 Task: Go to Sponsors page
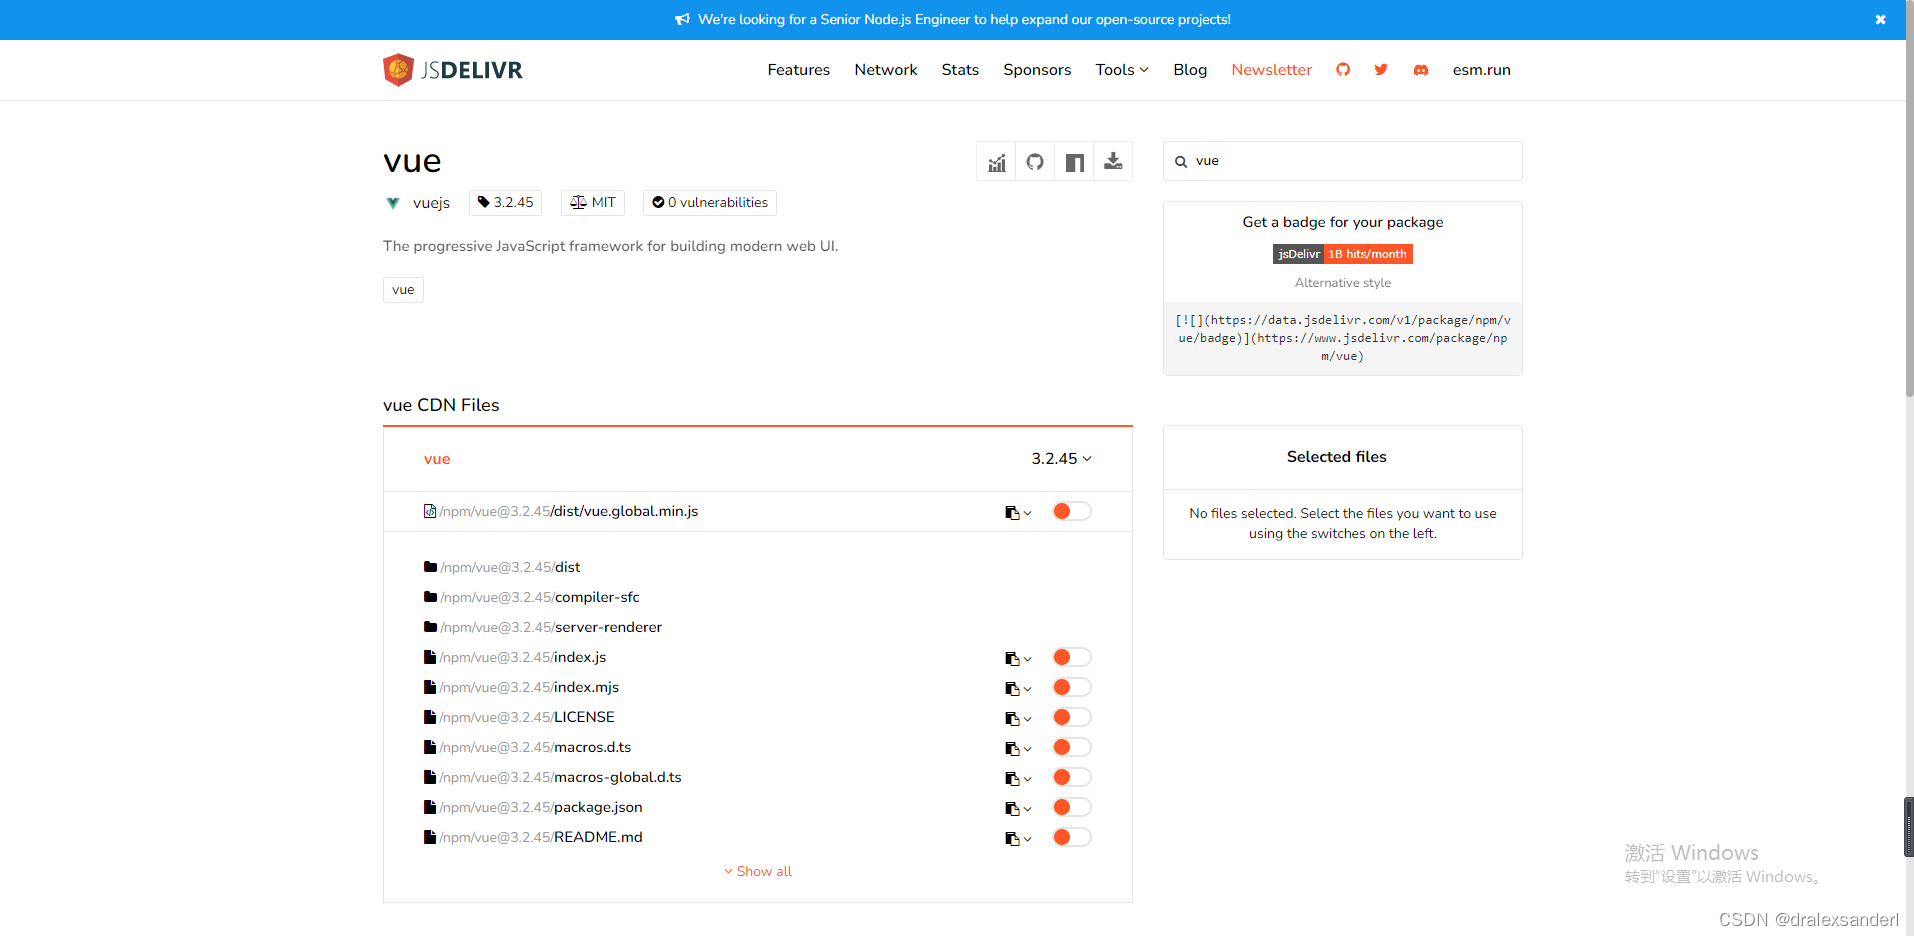1037,70
